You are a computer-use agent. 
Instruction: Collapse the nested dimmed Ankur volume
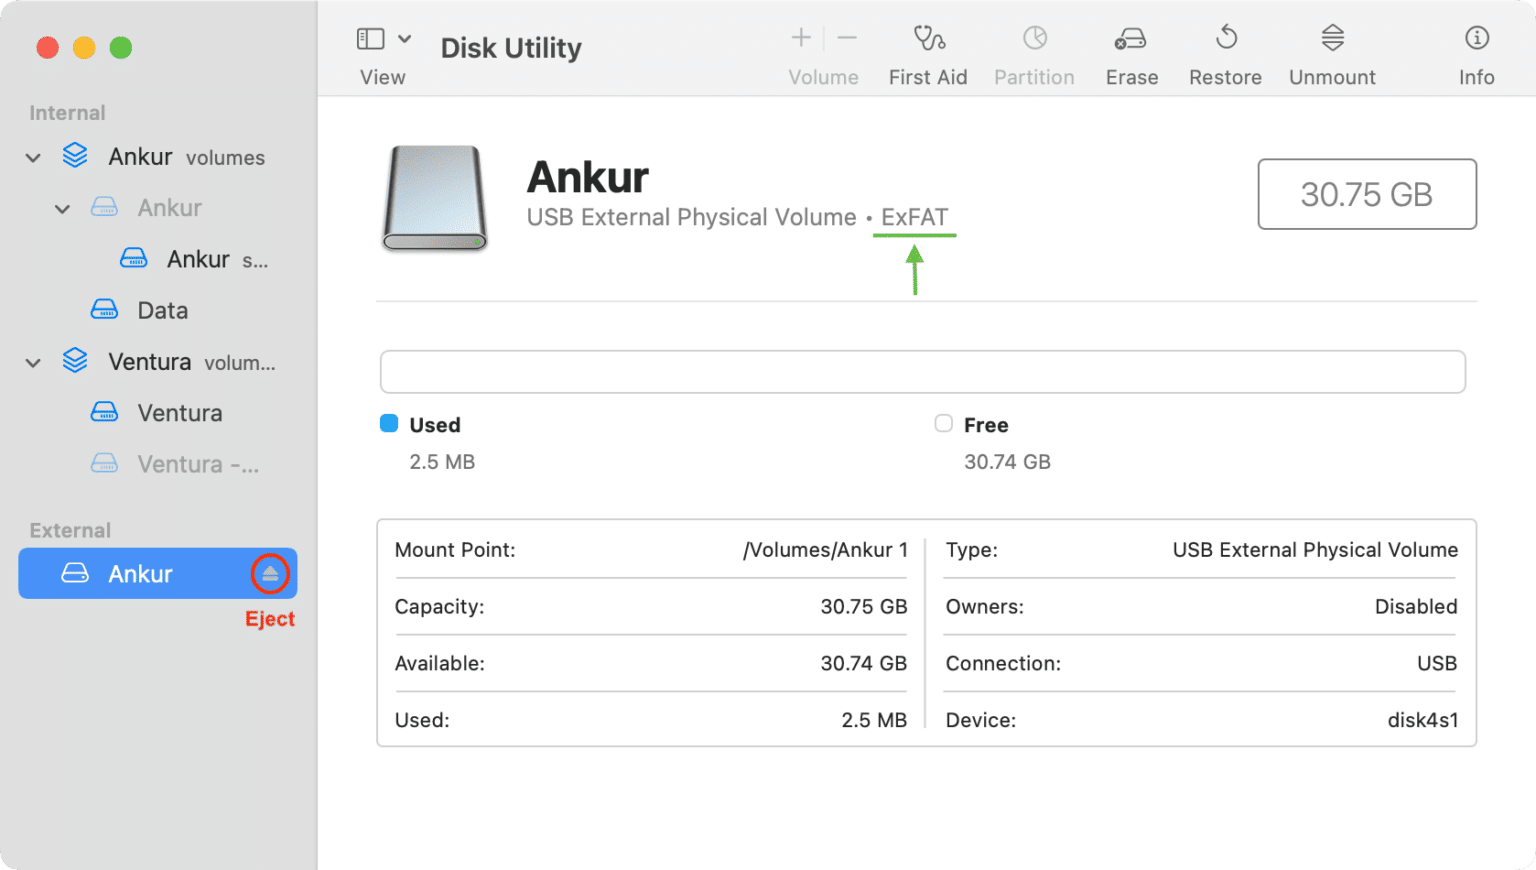[62, 208]
